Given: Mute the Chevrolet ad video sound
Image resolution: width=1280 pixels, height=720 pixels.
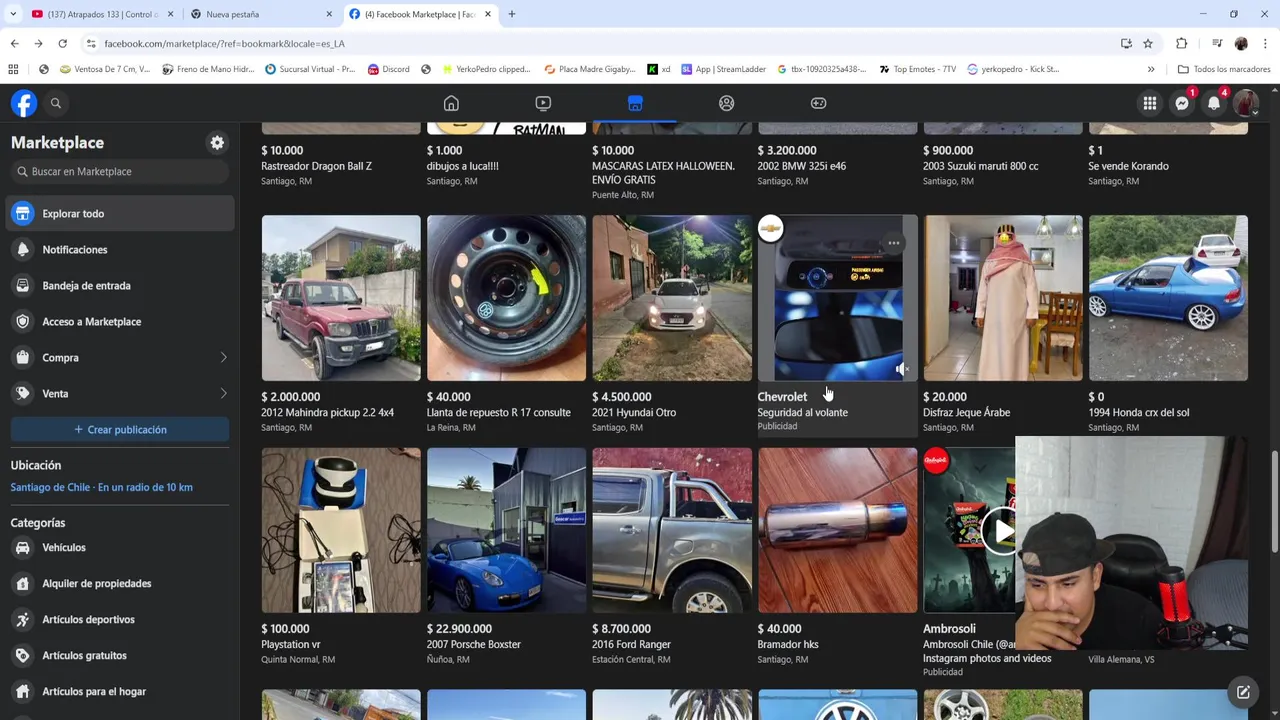Looking at the screenshot, I should click(901, 369).
